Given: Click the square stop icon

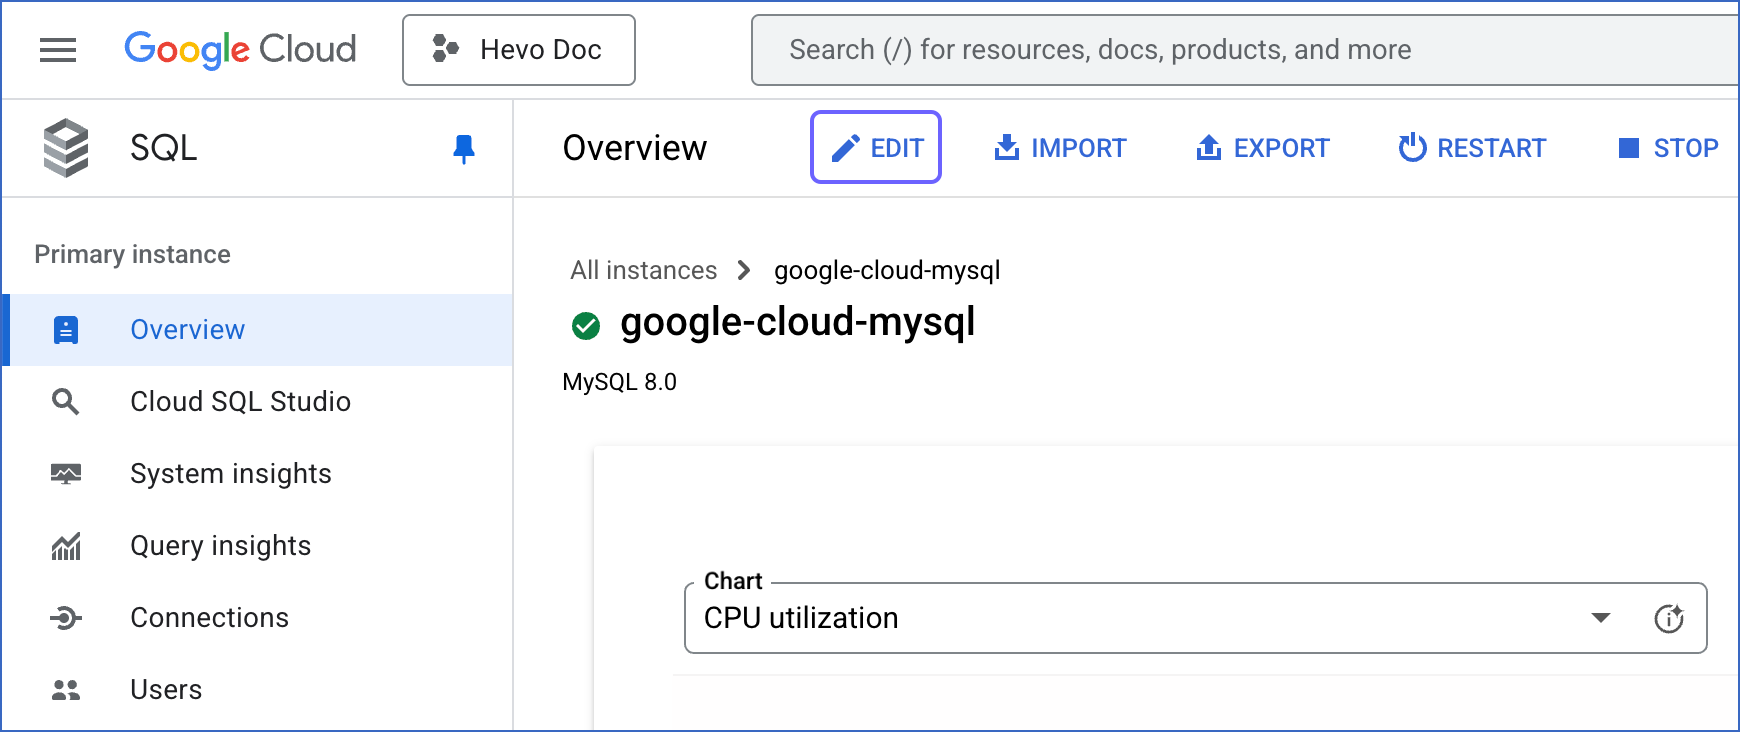Looking at the screenshot, I should (1629, 148).
